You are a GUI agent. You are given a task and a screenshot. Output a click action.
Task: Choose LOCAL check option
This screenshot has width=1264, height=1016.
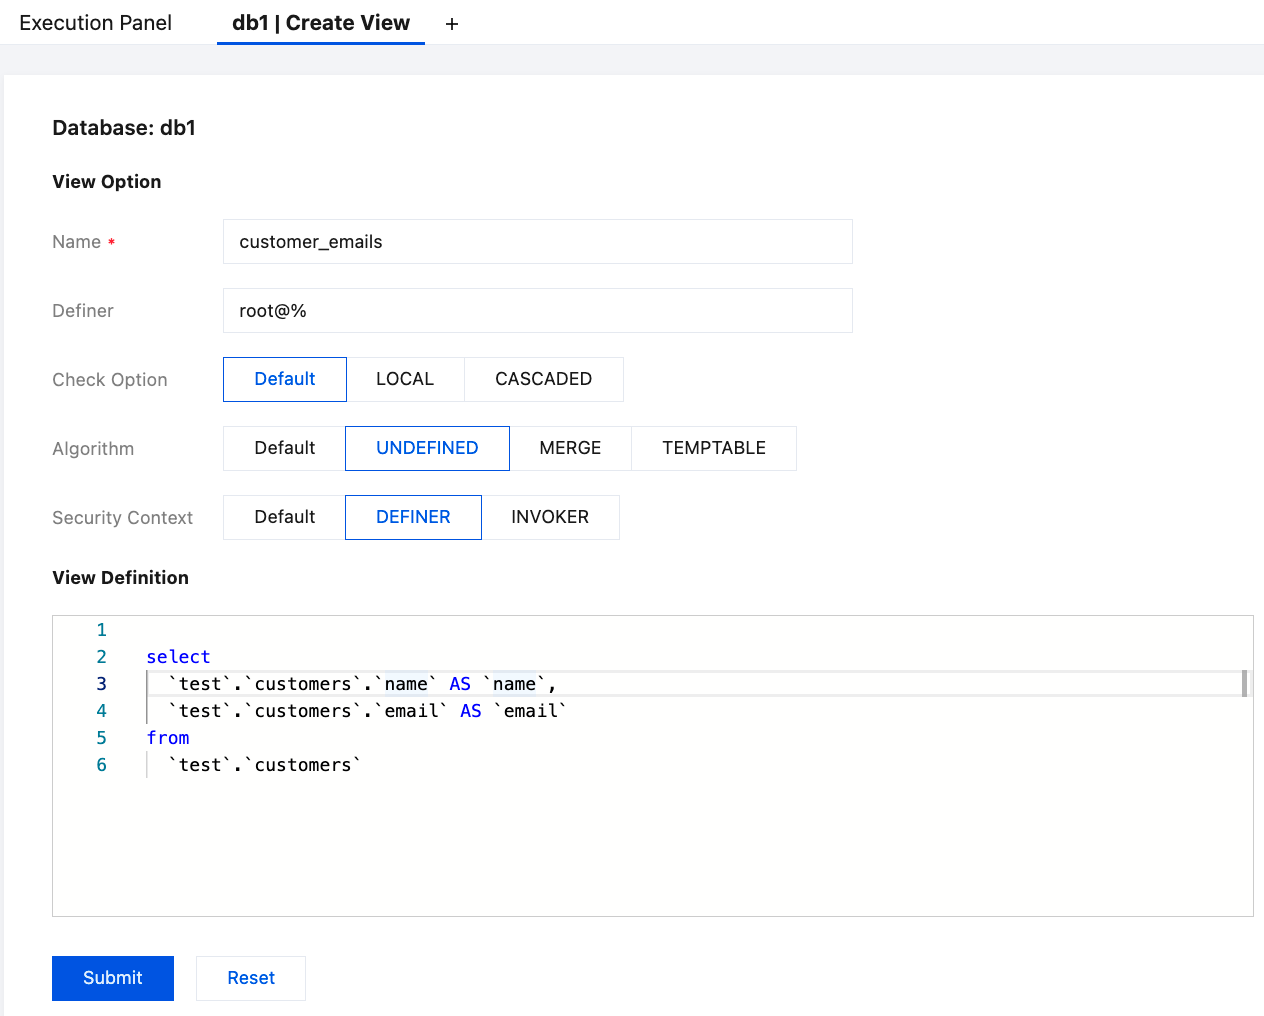click(405, 379)
